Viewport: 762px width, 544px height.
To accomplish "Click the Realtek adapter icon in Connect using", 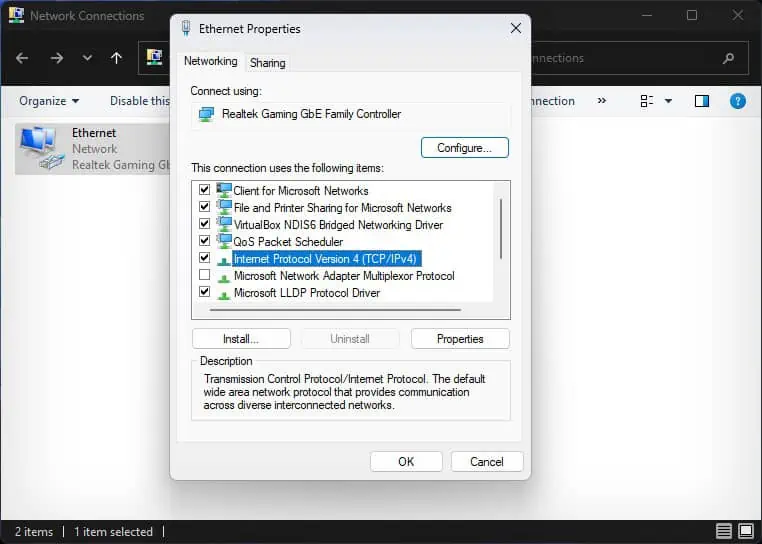I will coord(207,114).
